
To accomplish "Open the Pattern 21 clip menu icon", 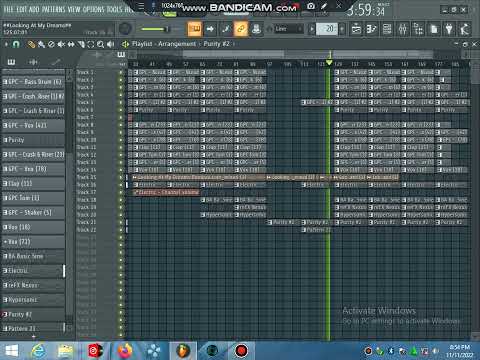I will click(304, 230).
